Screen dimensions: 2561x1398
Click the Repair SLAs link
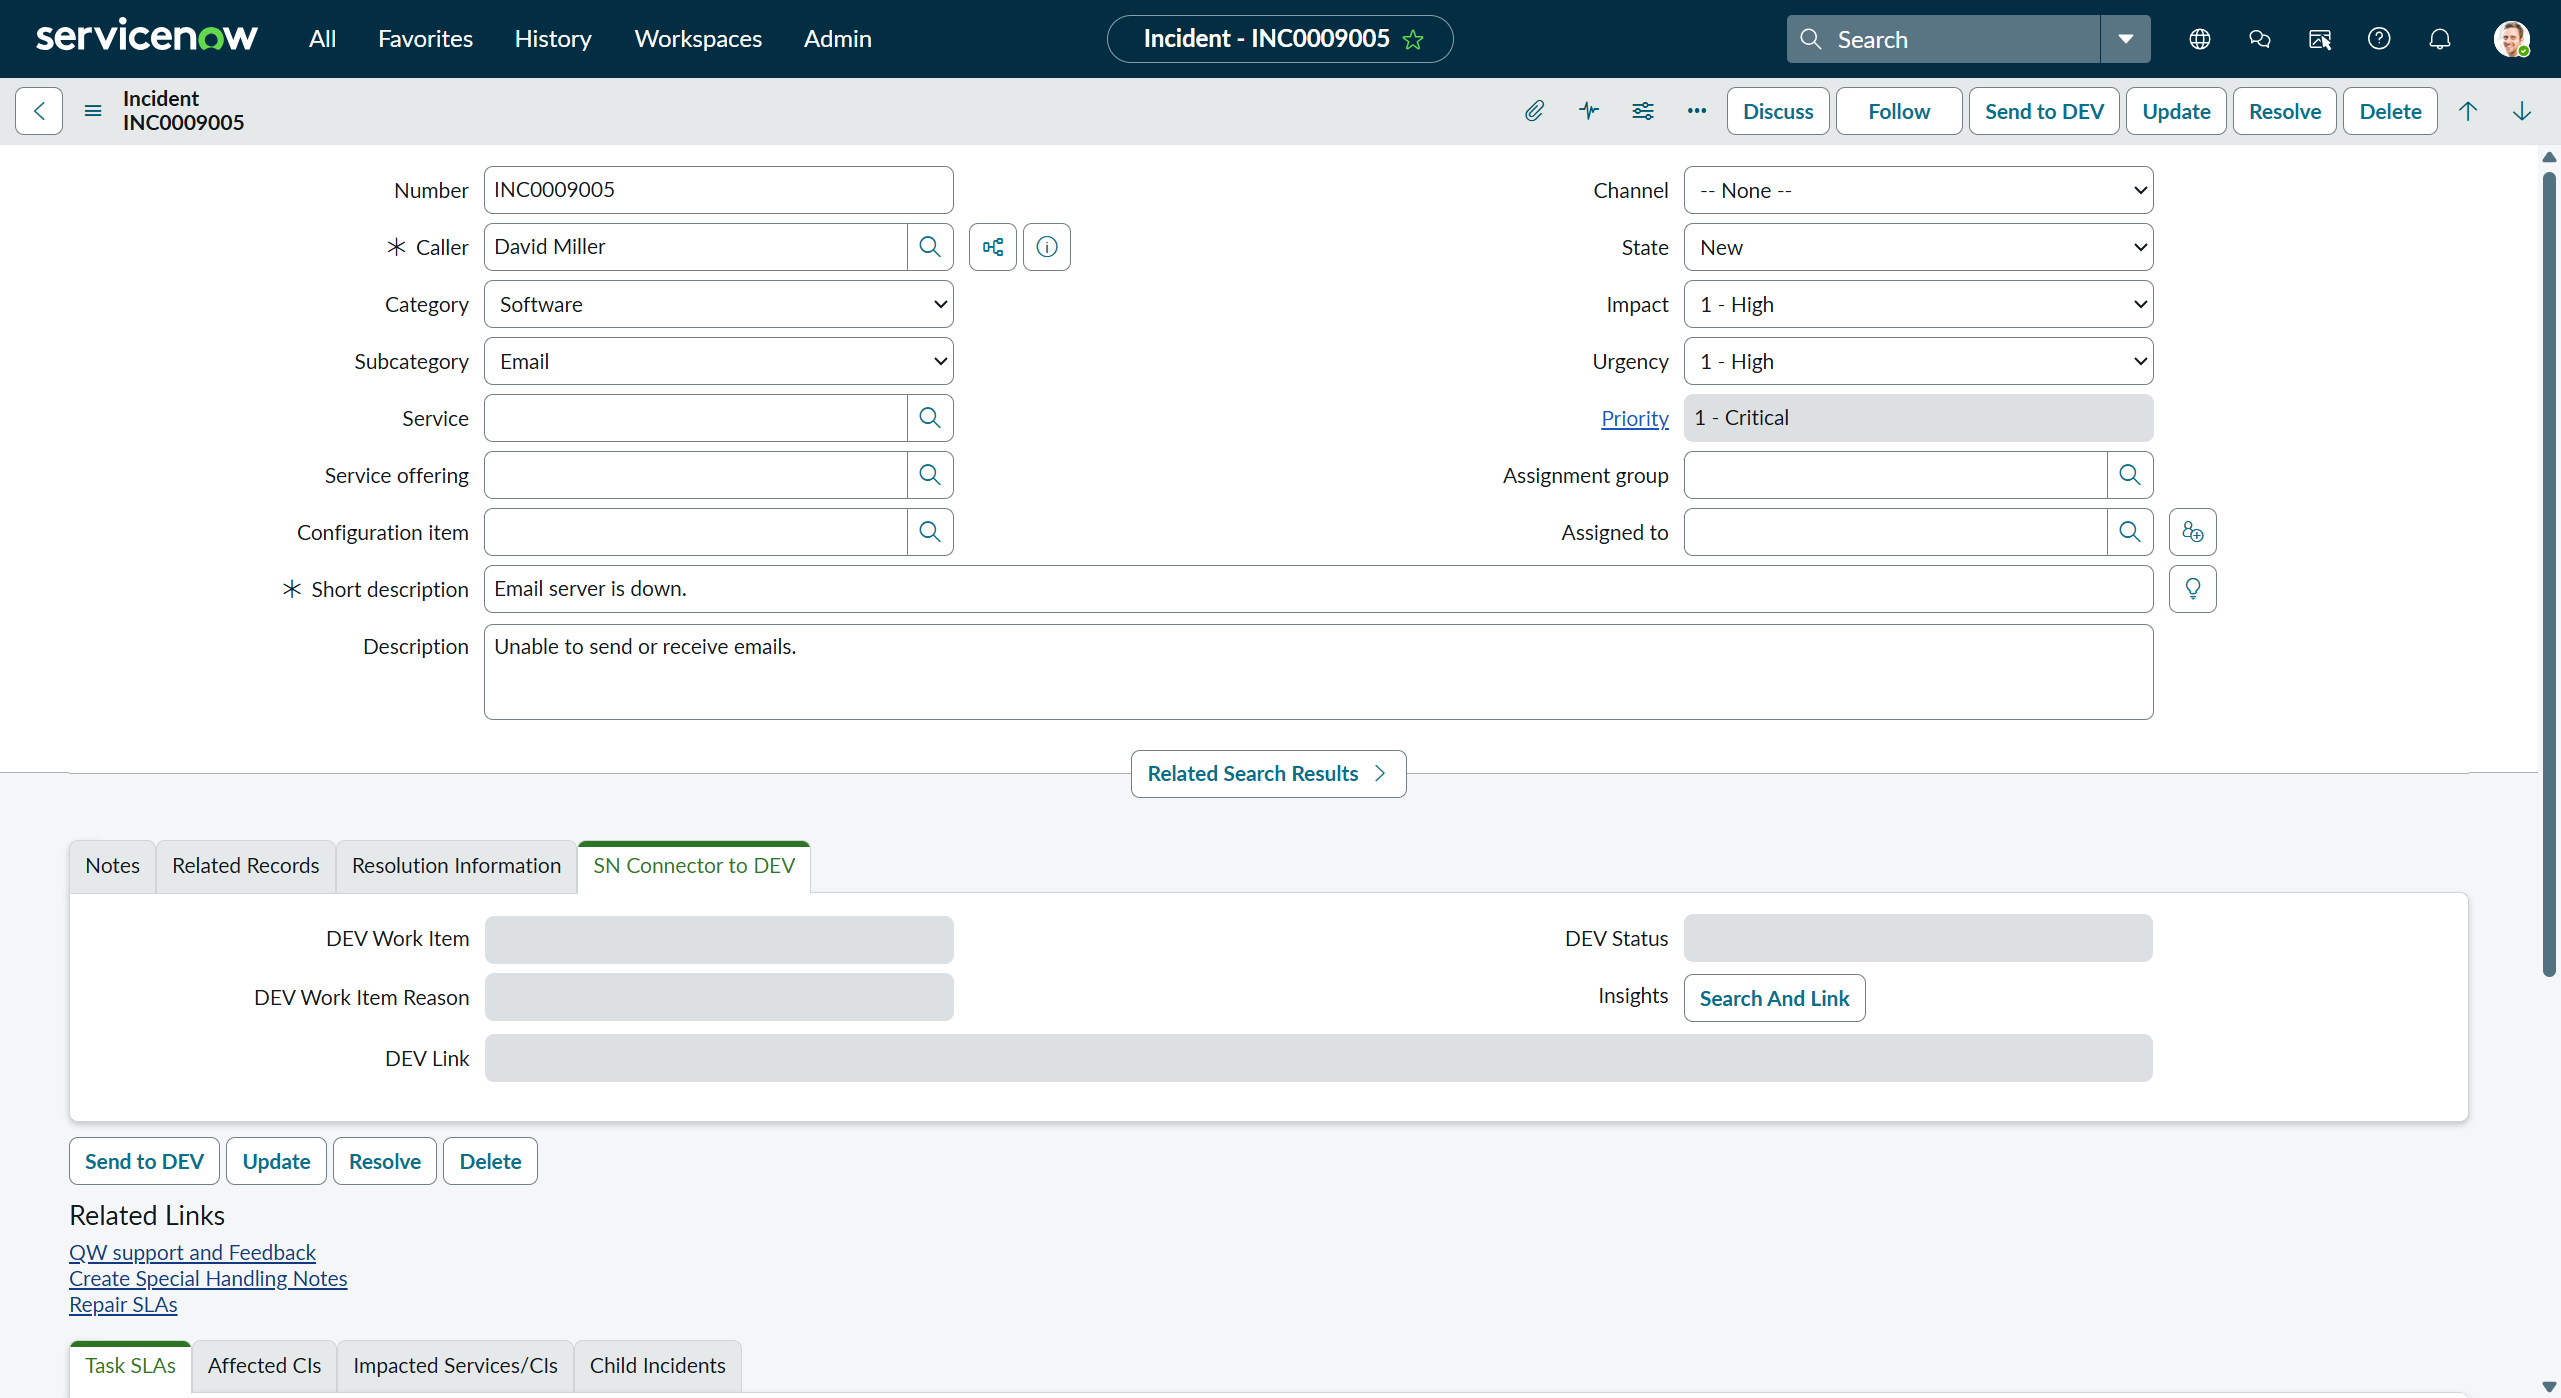coord(123,1304)
